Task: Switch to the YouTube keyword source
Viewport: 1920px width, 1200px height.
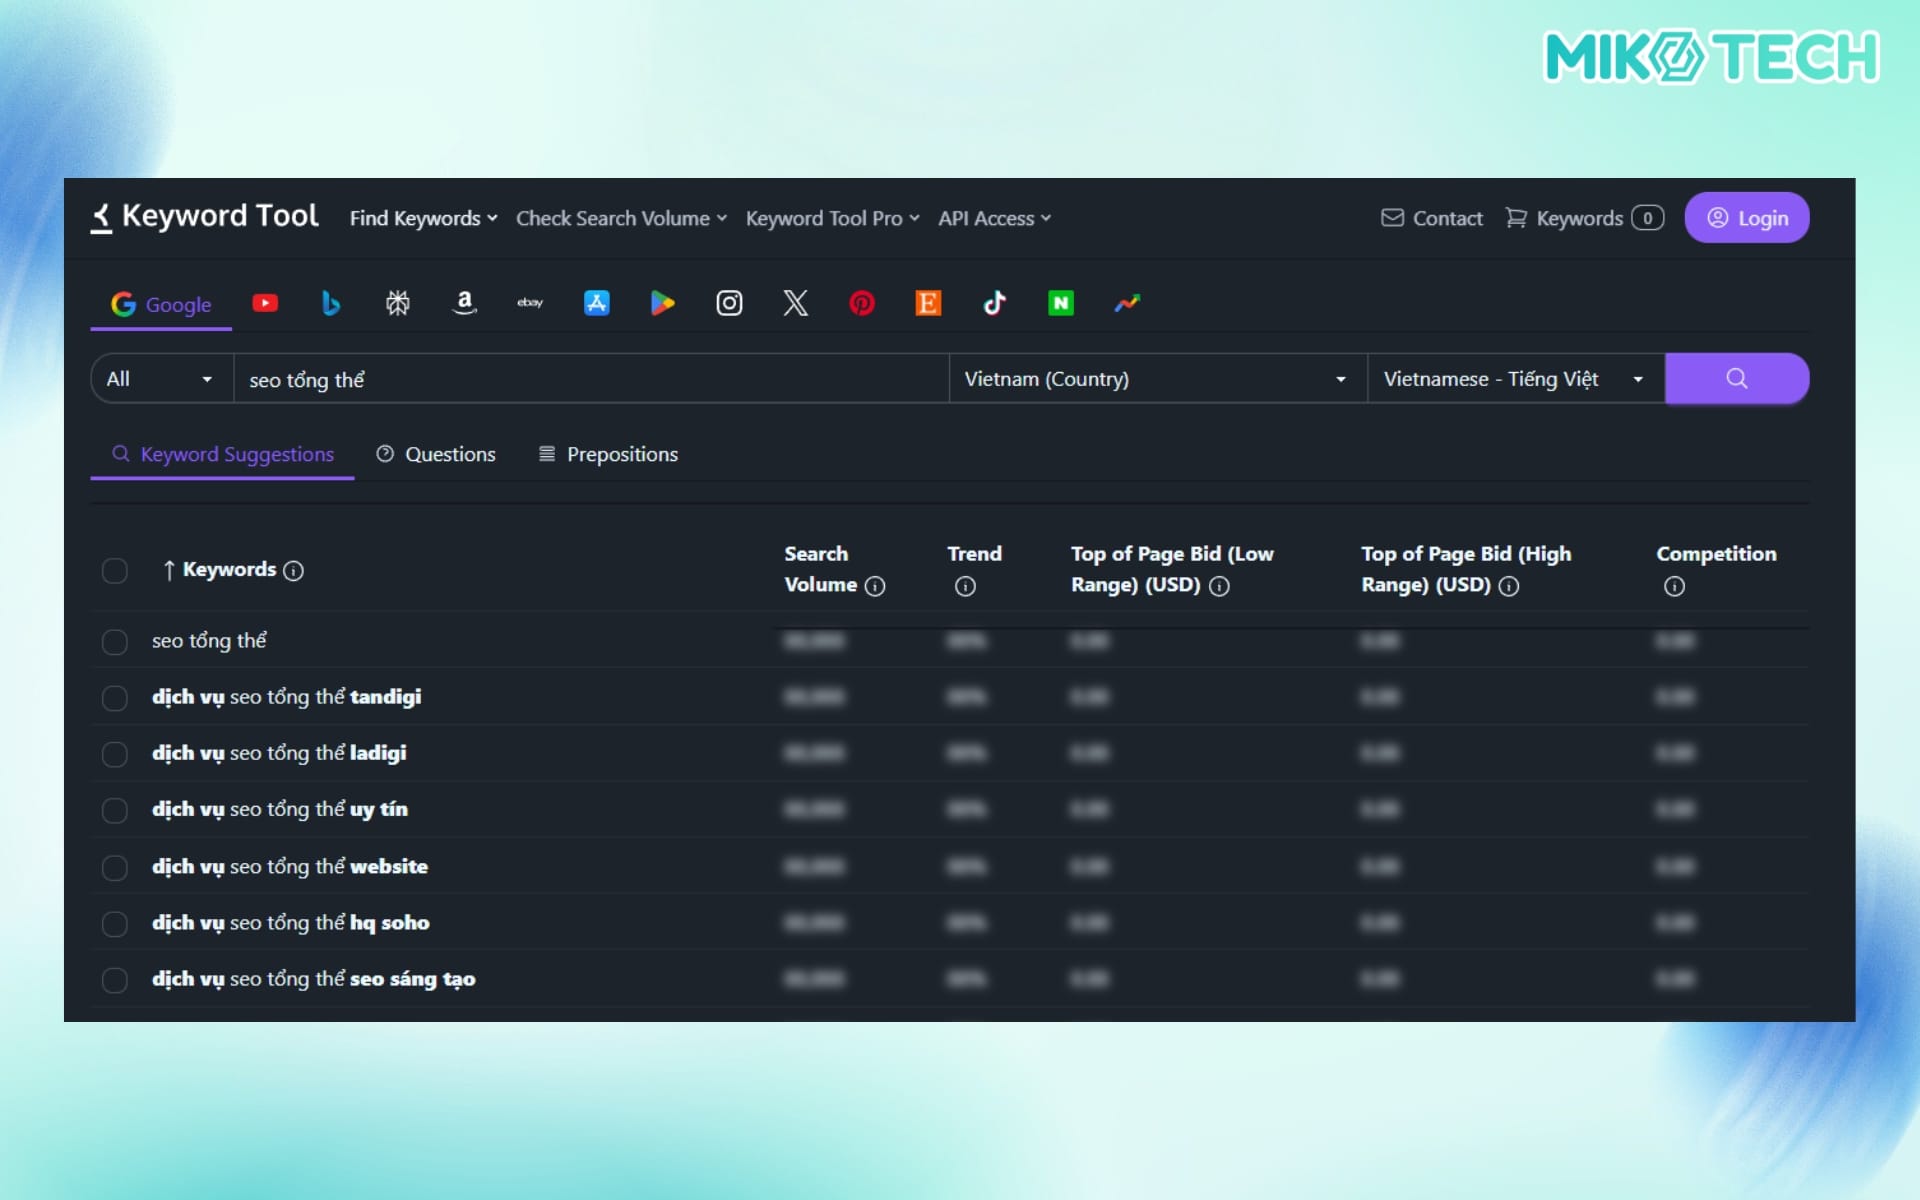Action: tap(265, 303)
